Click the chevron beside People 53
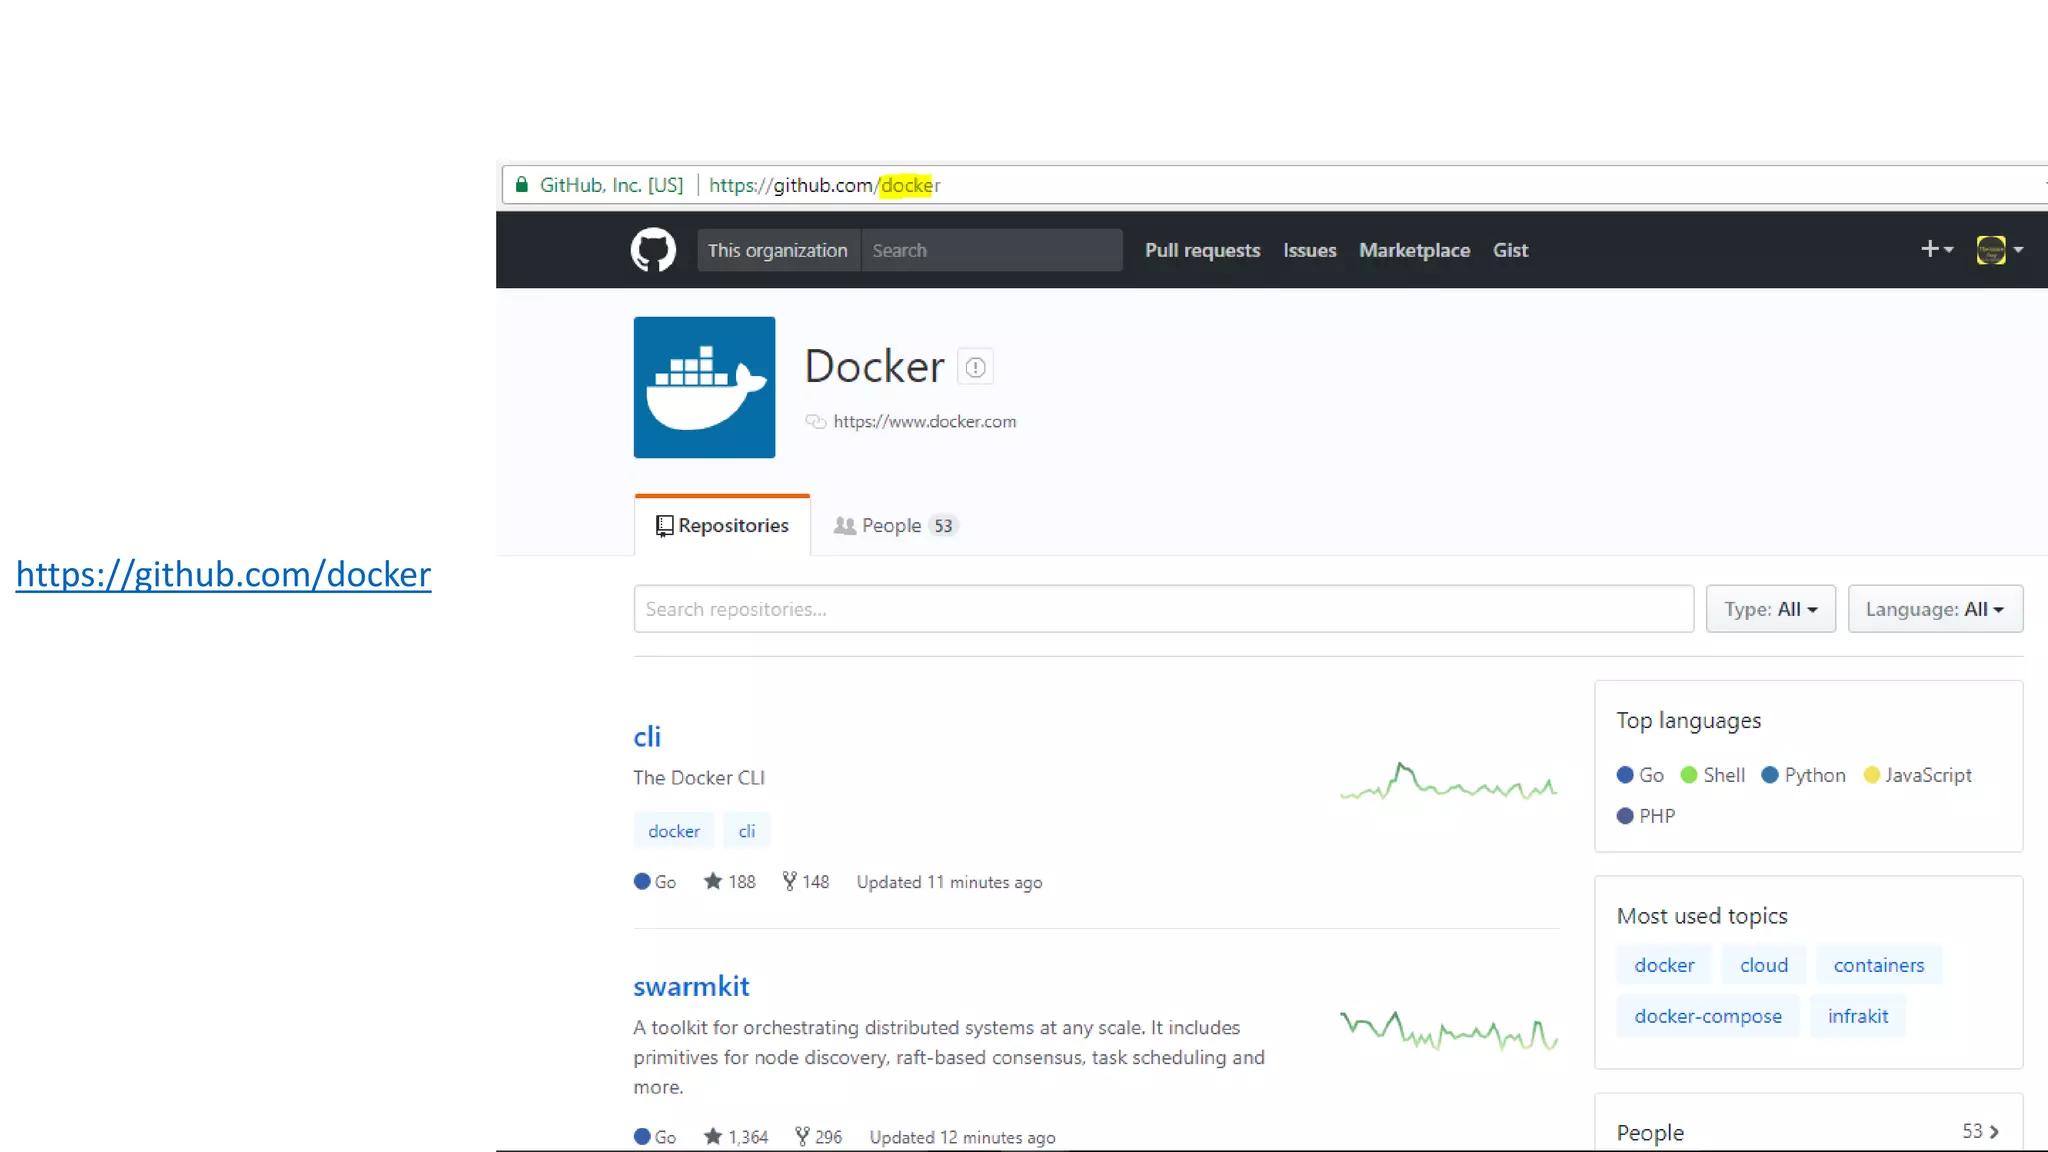 click(1994, 1132)
